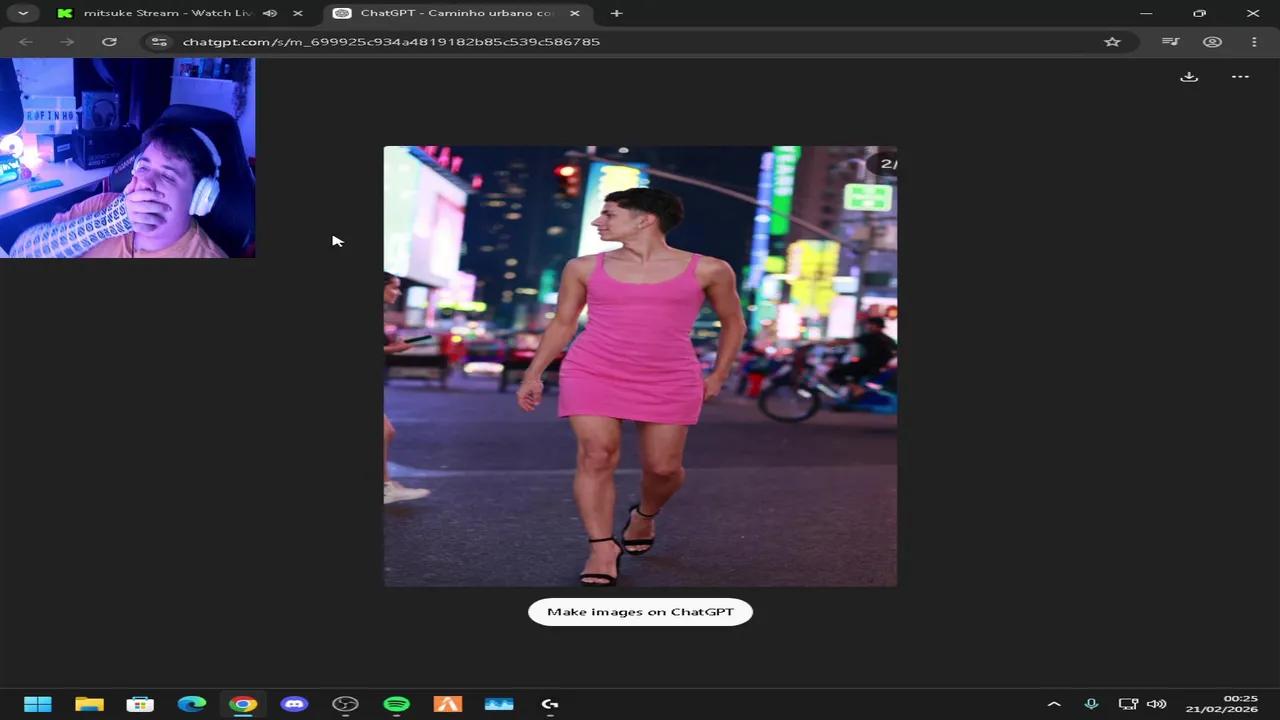Mute system audio via the tray speaker
The height and width of the screenshot is (720, 1280).
(1157, 703)
